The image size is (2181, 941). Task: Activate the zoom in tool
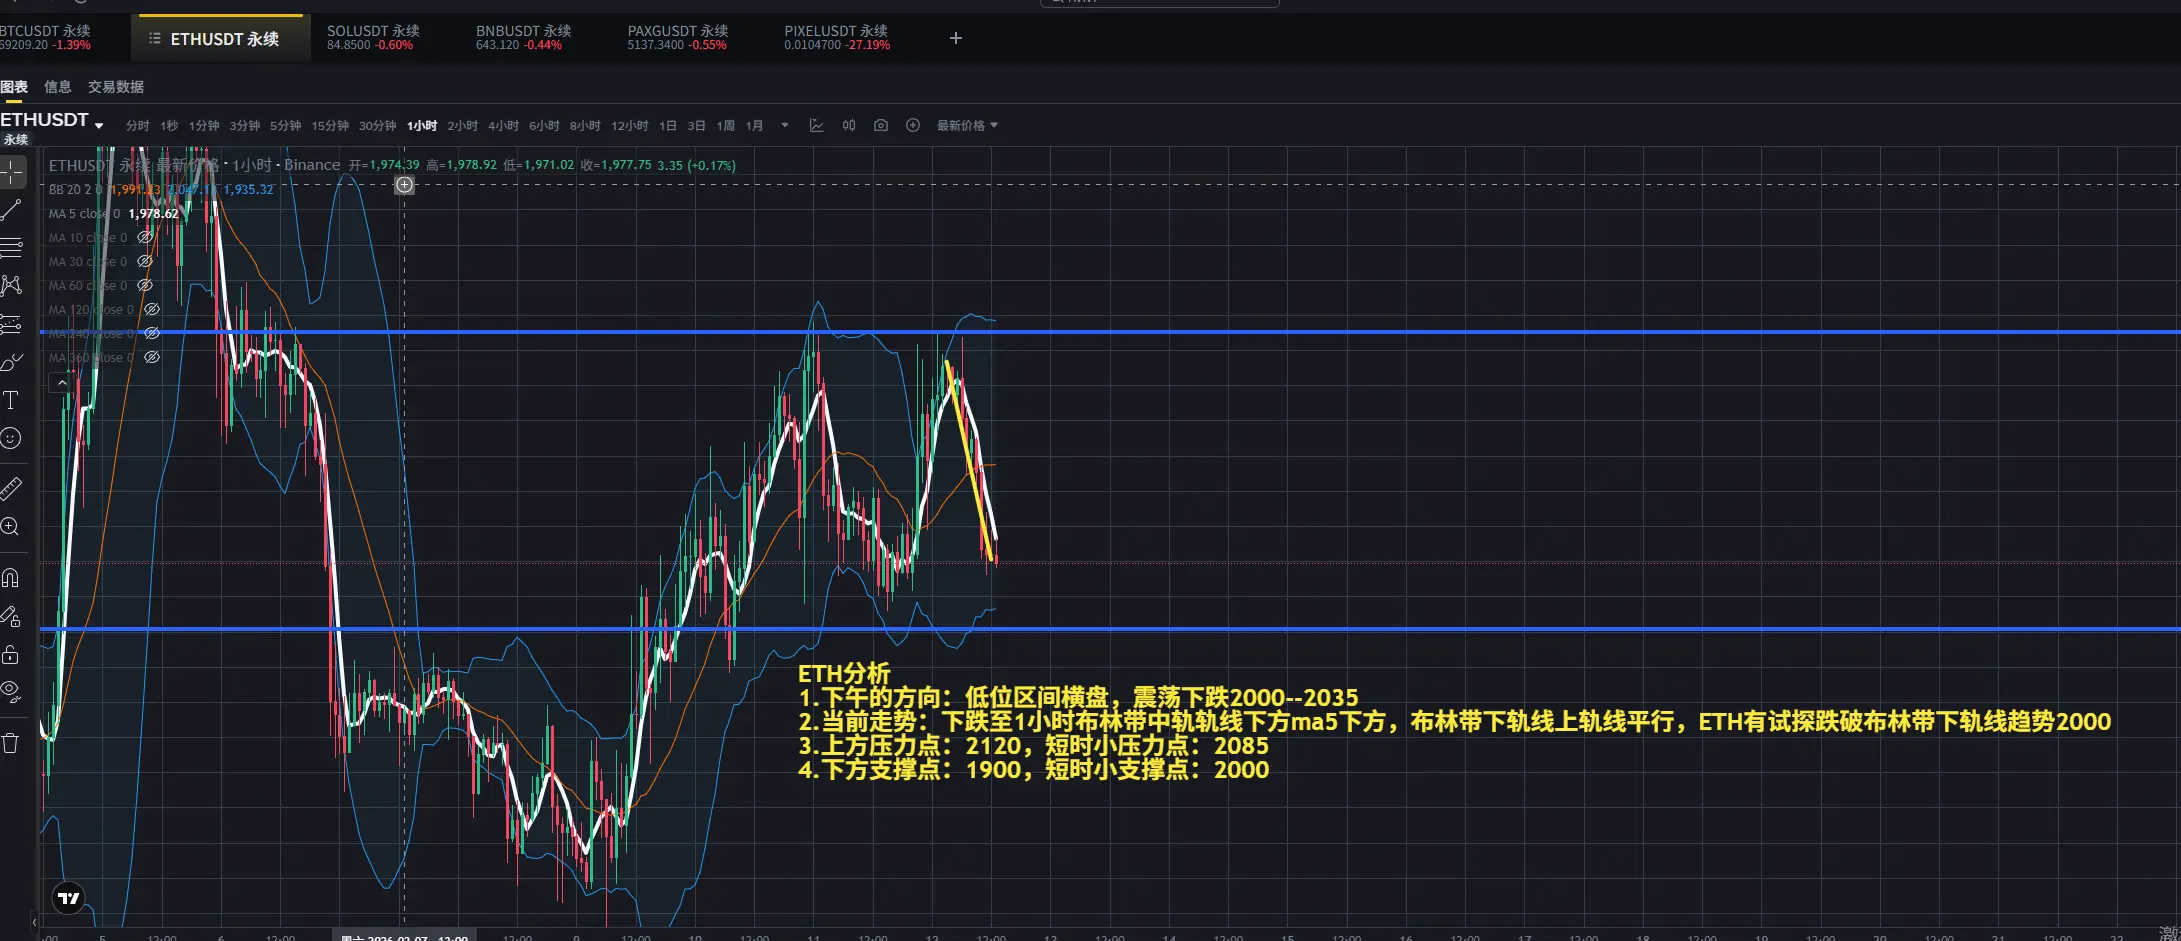[x=11, y=526]
